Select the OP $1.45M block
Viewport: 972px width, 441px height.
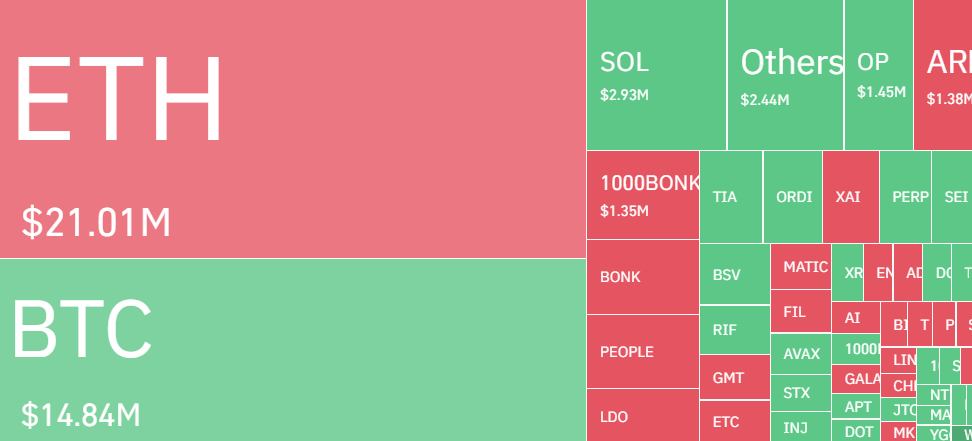(x=878, y=75)
